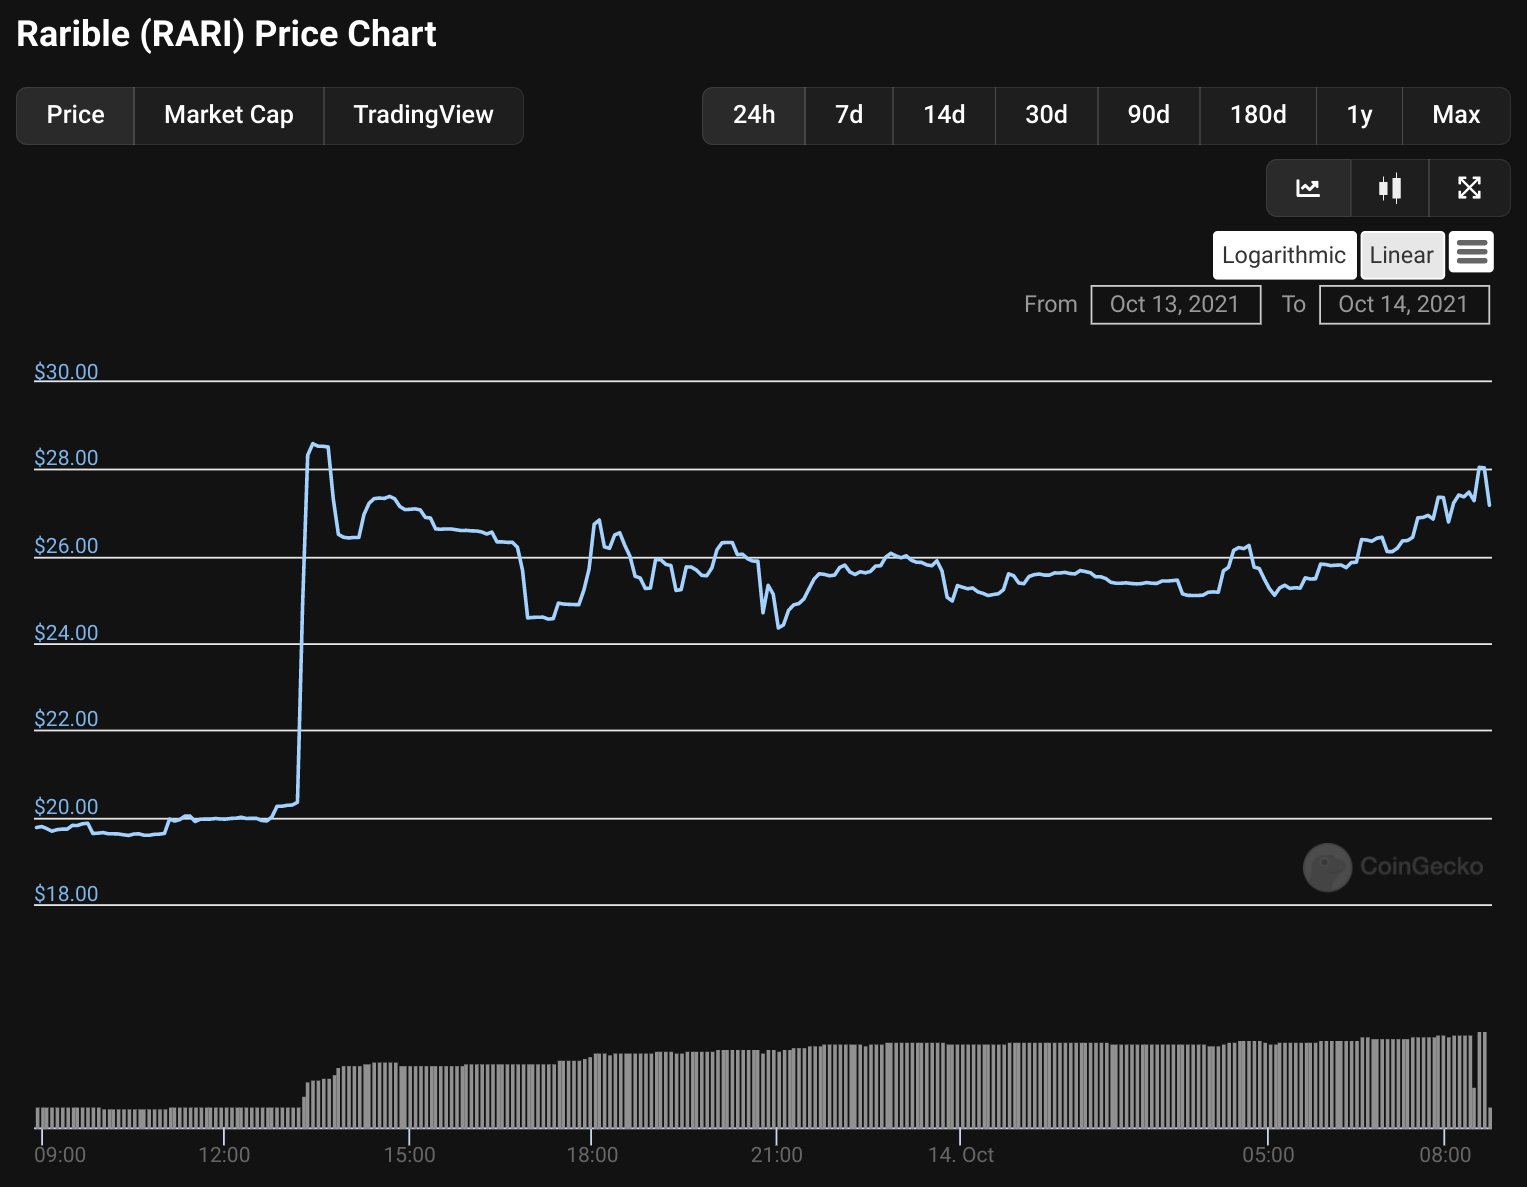This screenshot has width=1527, height=1187.
Task: Choose the 7d time range
Action: pyautogui.click(x=849, y=115)
